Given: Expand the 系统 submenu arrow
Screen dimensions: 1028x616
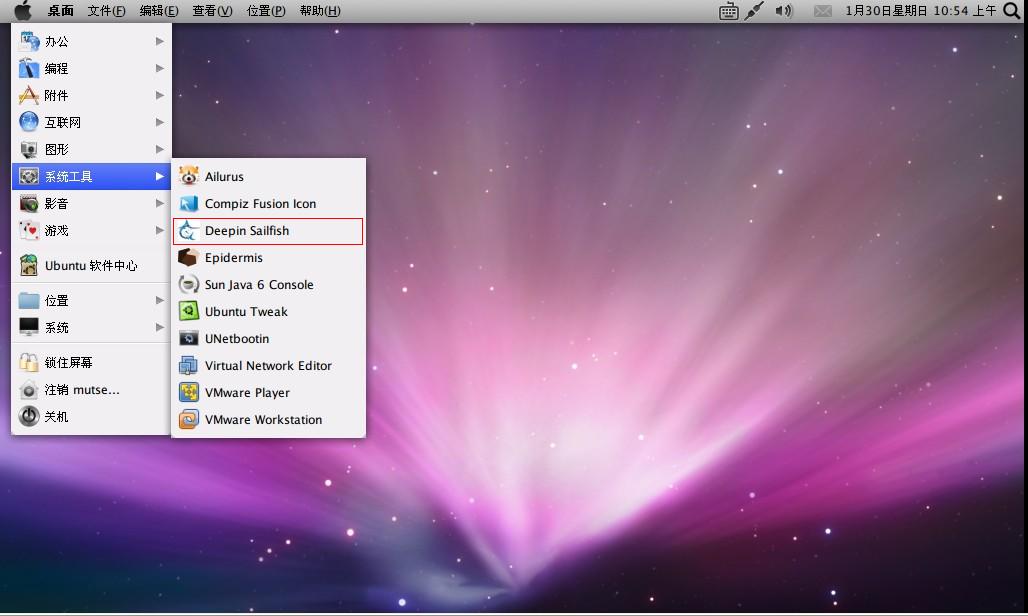Looking at the screenshot, I should tap(159, 327).
